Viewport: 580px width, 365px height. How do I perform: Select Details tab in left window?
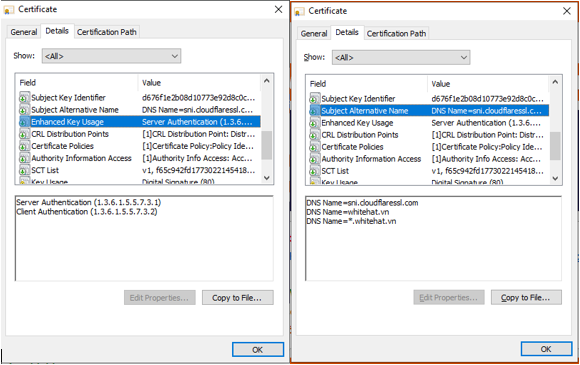tap(57, 31)
